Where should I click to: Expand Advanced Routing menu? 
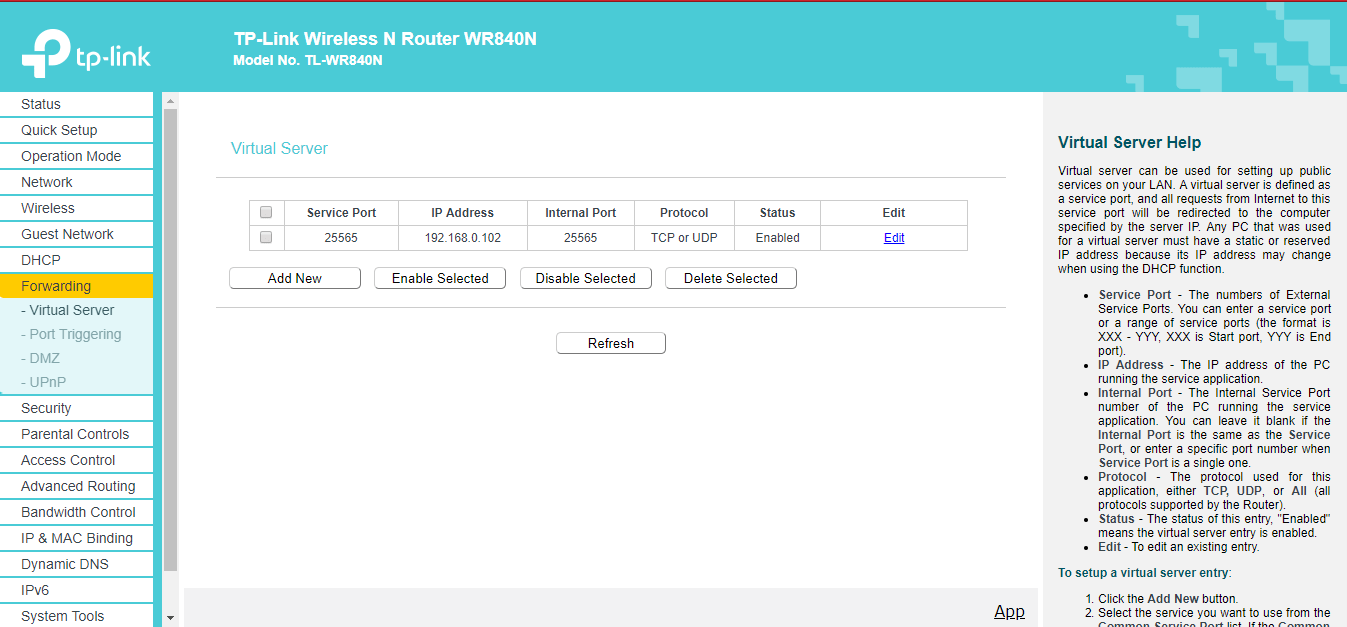pos(76,486)
